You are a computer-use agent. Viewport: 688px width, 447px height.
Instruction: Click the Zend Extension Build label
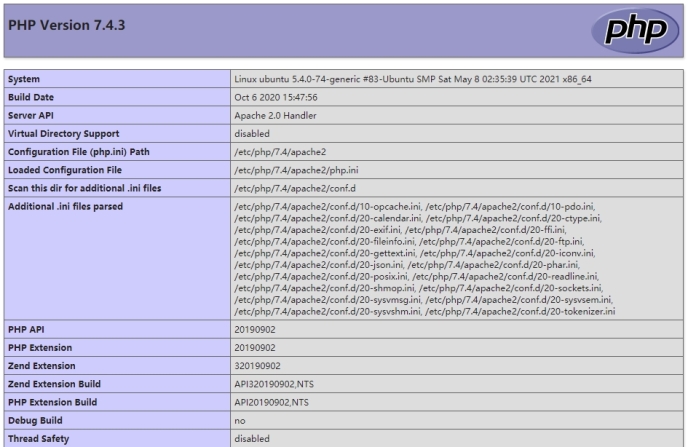54,384
